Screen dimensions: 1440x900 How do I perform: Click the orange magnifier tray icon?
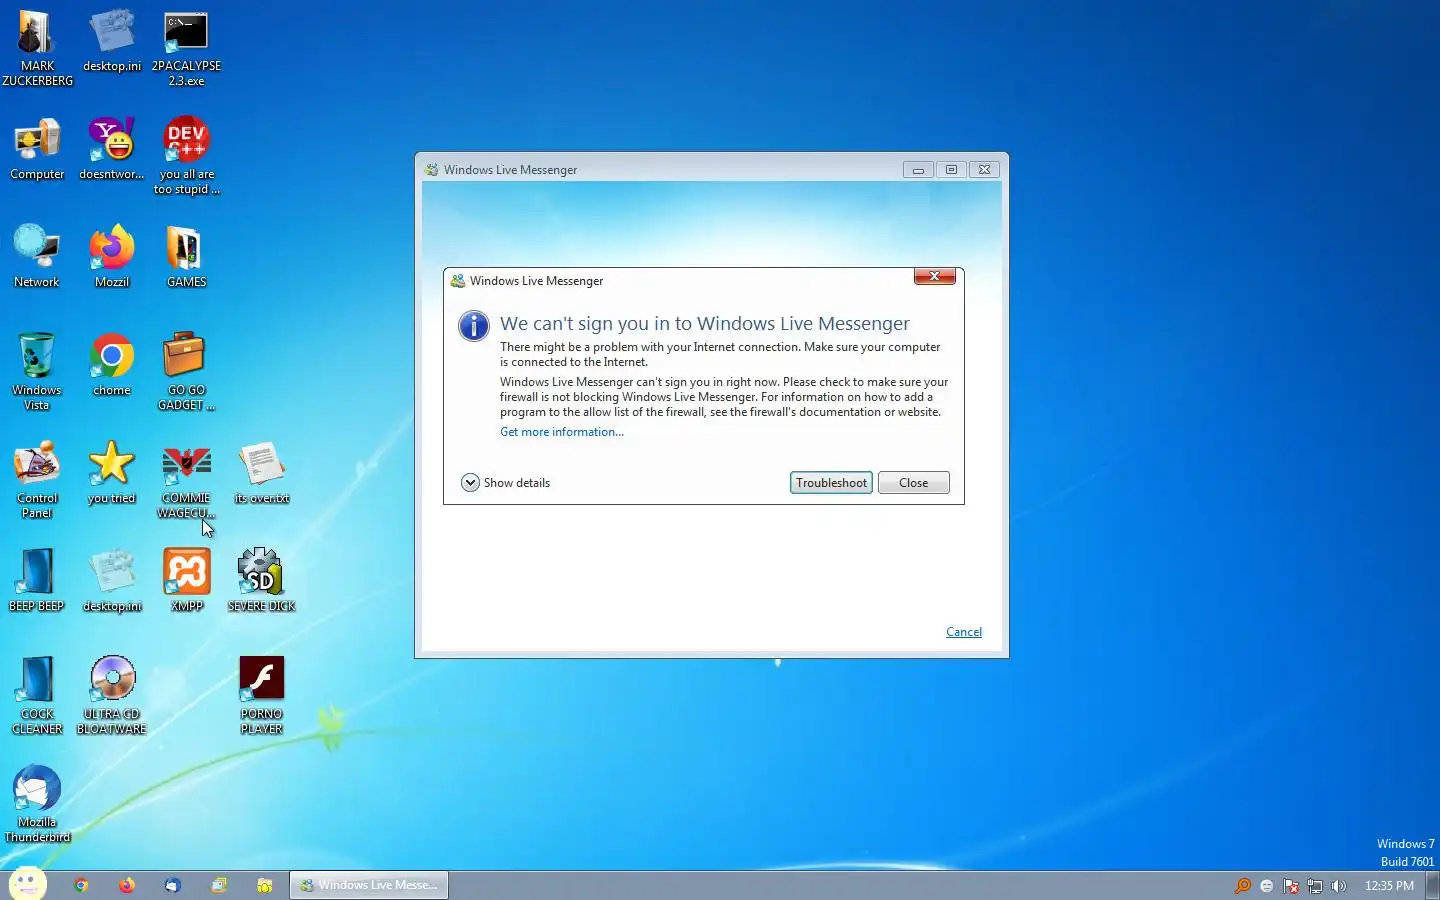pyautogui.click(x=1243, y=886)
